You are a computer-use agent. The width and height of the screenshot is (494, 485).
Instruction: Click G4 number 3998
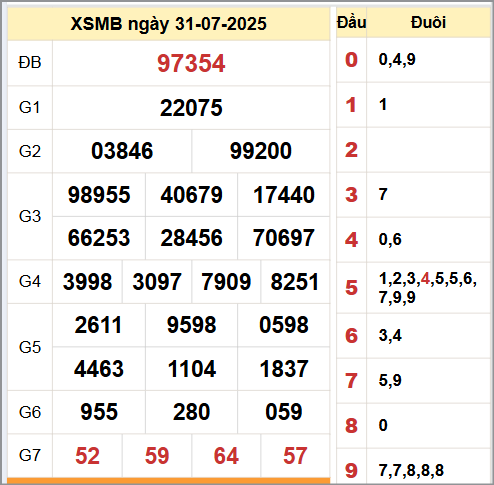pyautogui.click(x=87, y=282)
